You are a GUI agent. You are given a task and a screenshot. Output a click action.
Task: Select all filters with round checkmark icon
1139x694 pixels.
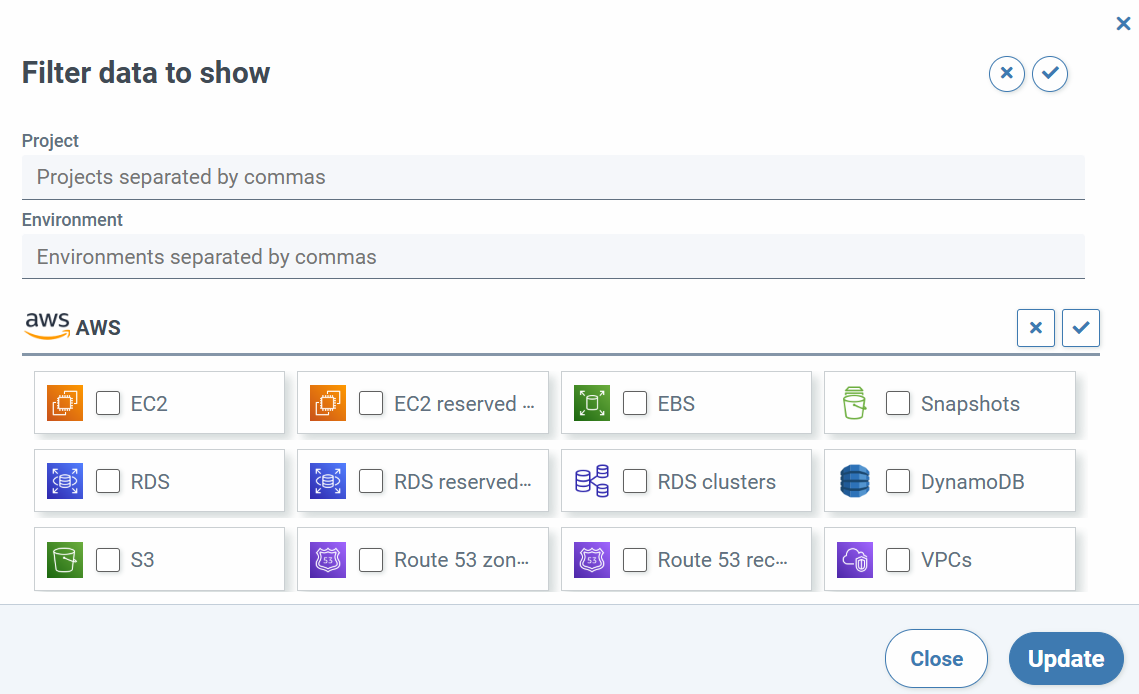pos(1050,73)
